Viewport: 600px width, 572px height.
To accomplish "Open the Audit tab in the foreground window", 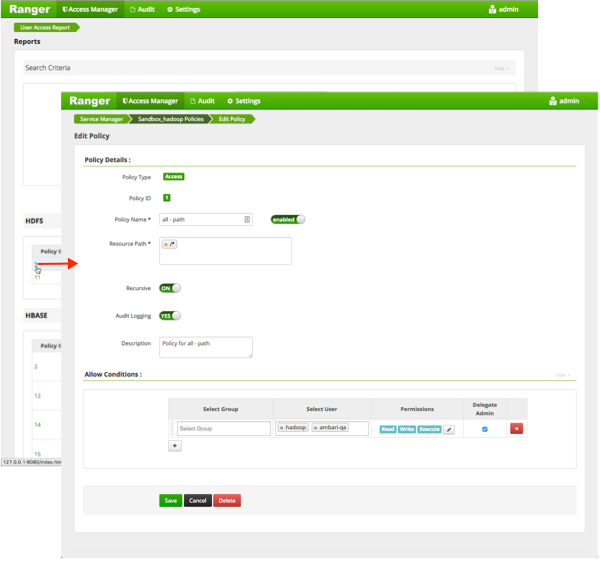I will click(201, 101).
